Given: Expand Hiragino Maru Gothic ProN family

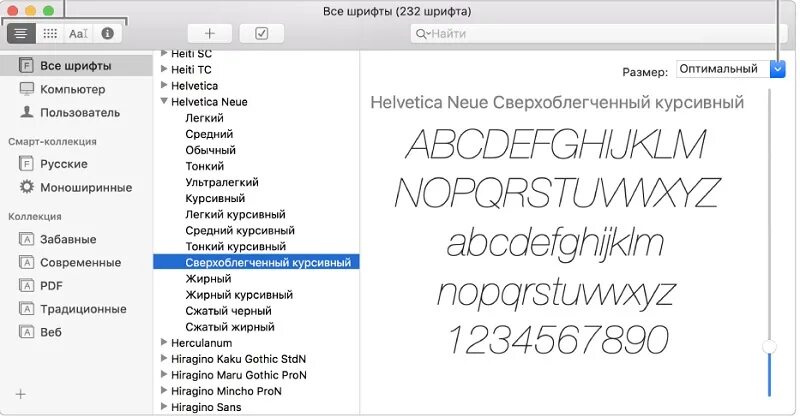Looking at the screenshot, I should click(164, 374).
